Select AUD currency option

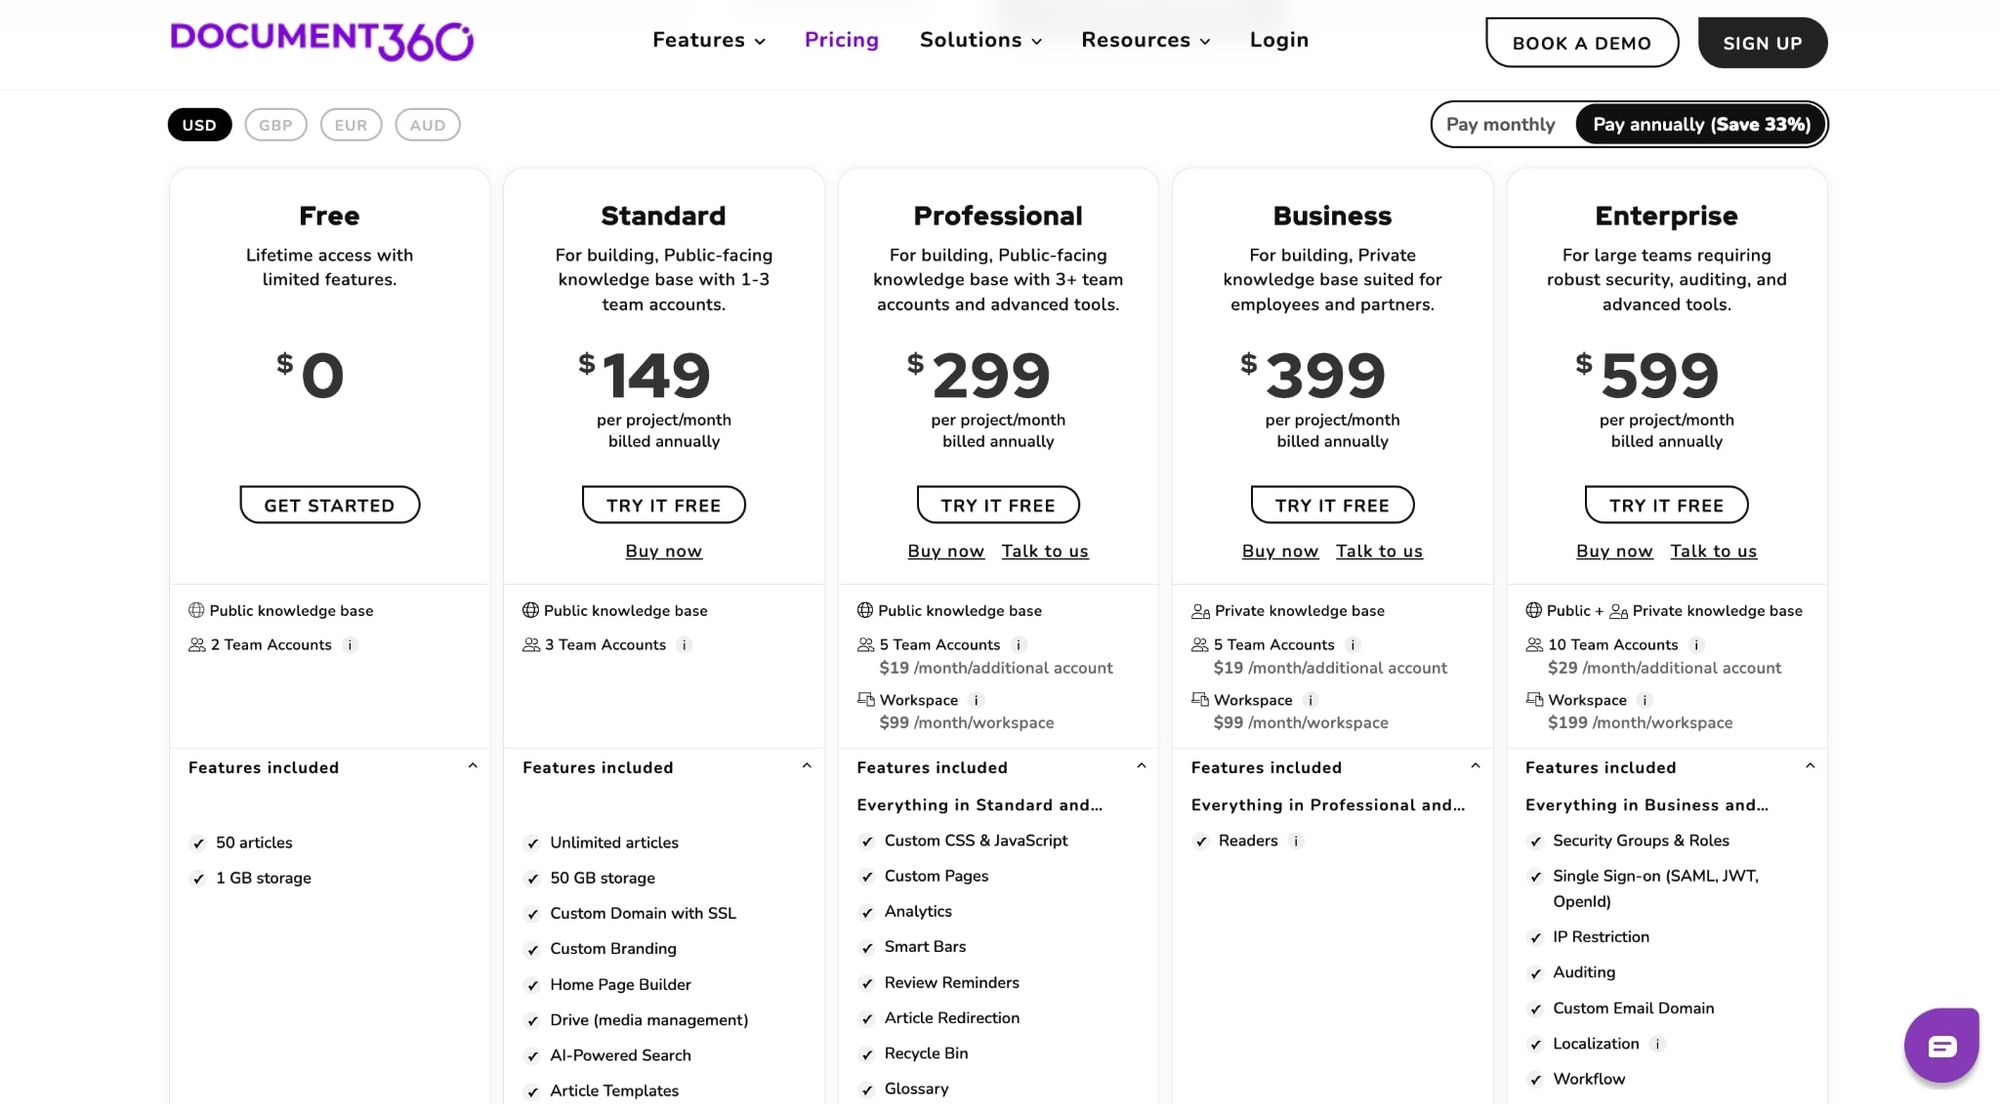click(x=427, y=125)
